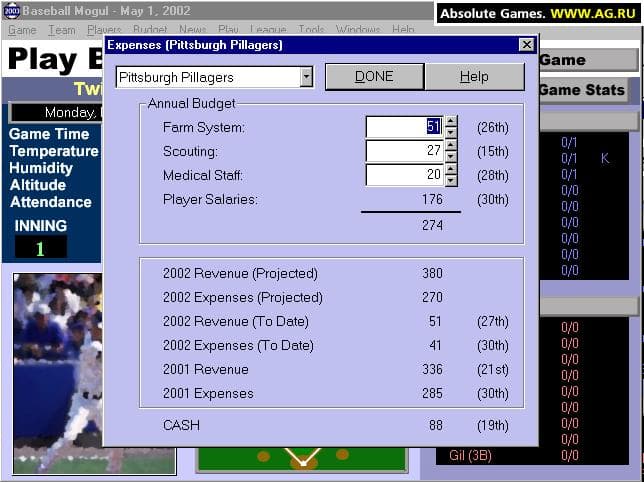Click the 2001 Revenue rank (21st)
This screenshot has width=644, height=482.
[493, 369]
